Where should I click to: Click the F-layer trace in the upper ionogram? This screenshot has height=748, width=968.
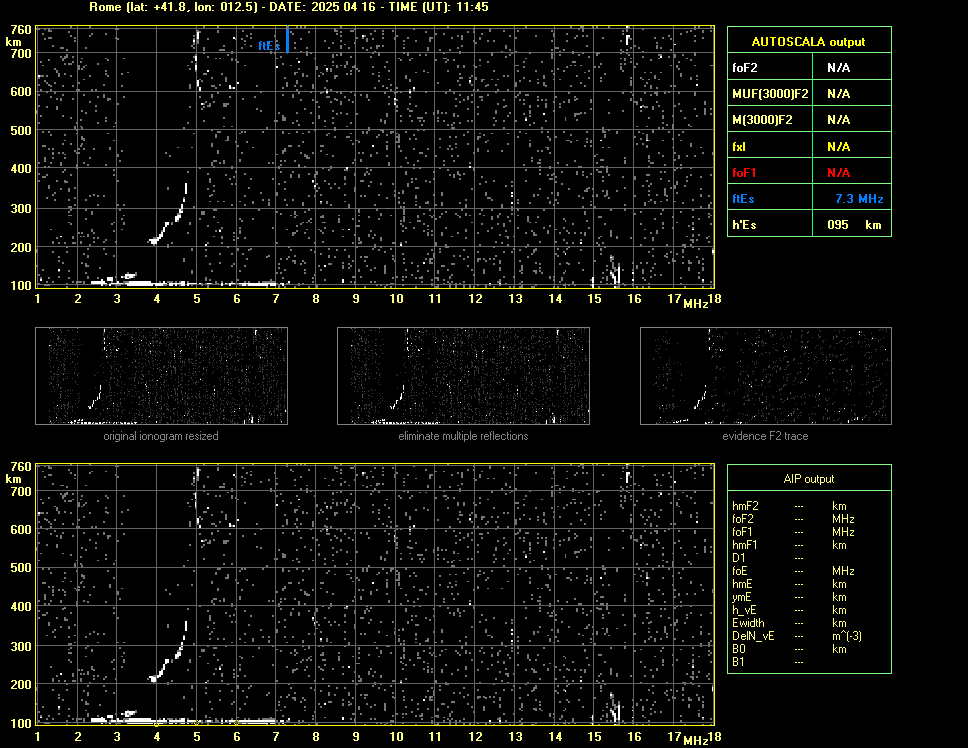click(x=168, y=214)
